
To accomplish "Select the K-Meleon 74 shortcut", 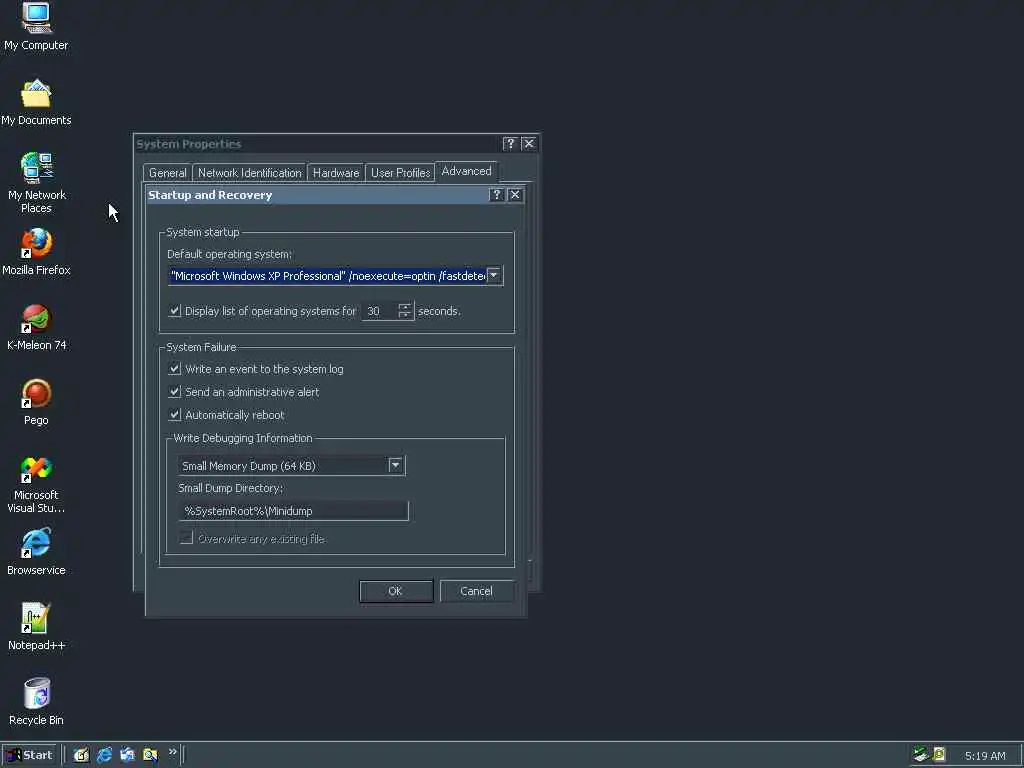I will point(37,327).
